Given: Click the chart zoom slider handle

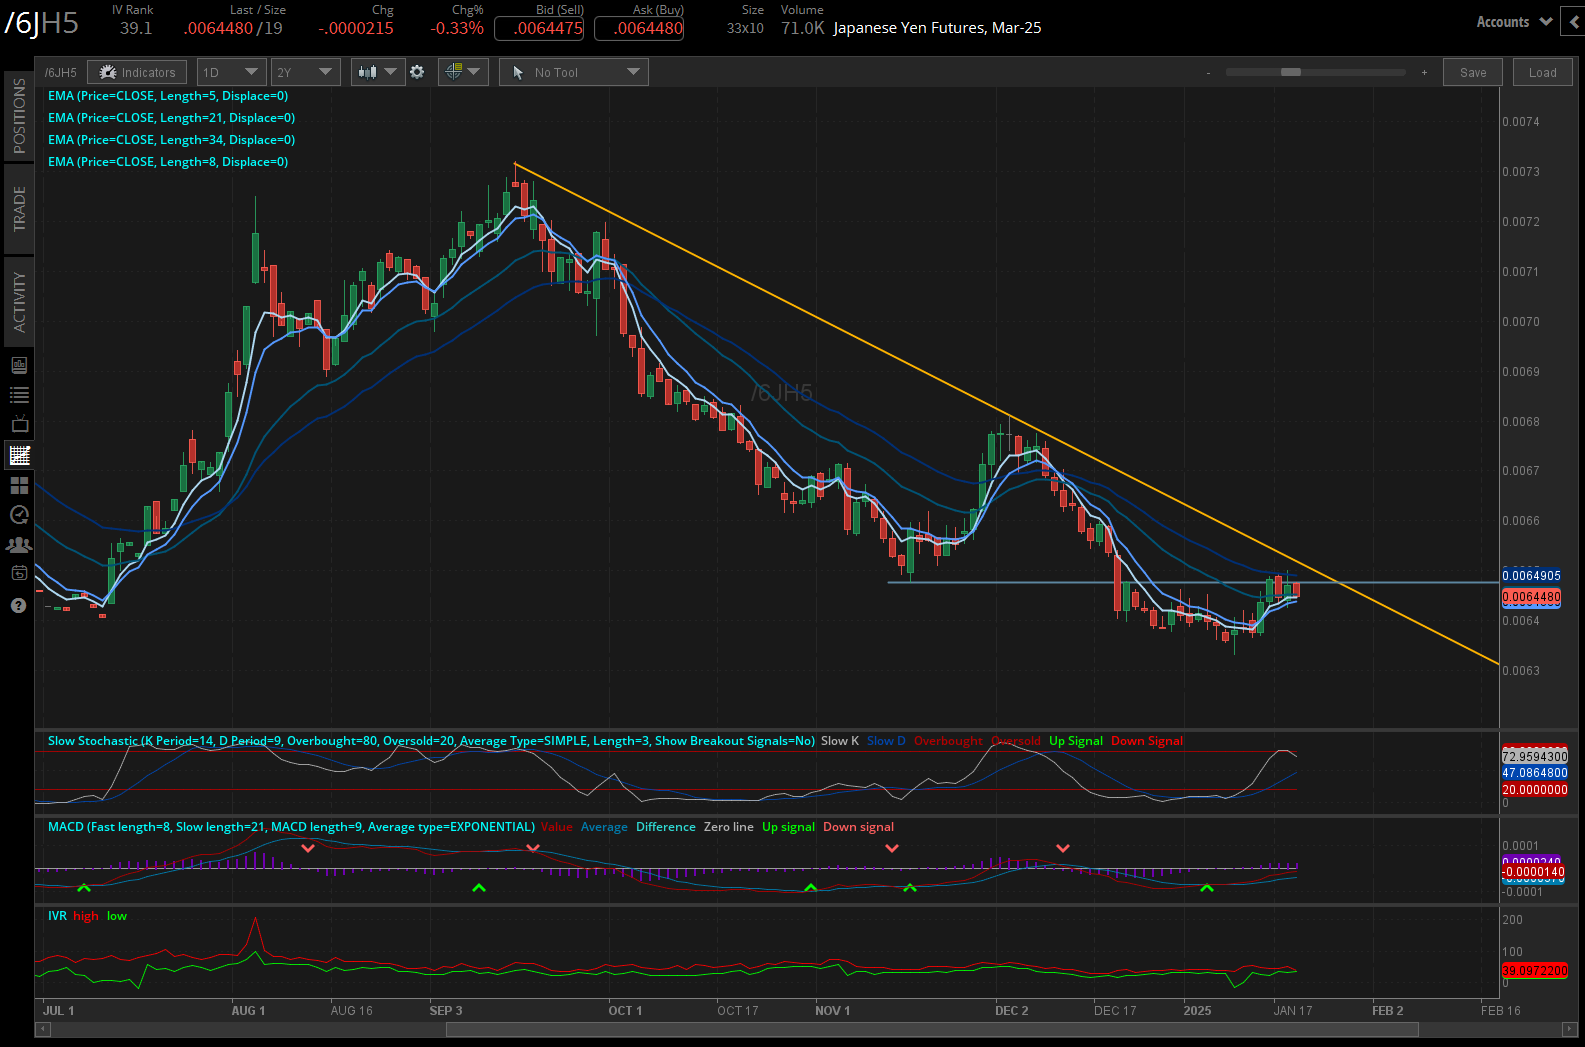Looking at the screenshot, I should (x=1290, y=72).
